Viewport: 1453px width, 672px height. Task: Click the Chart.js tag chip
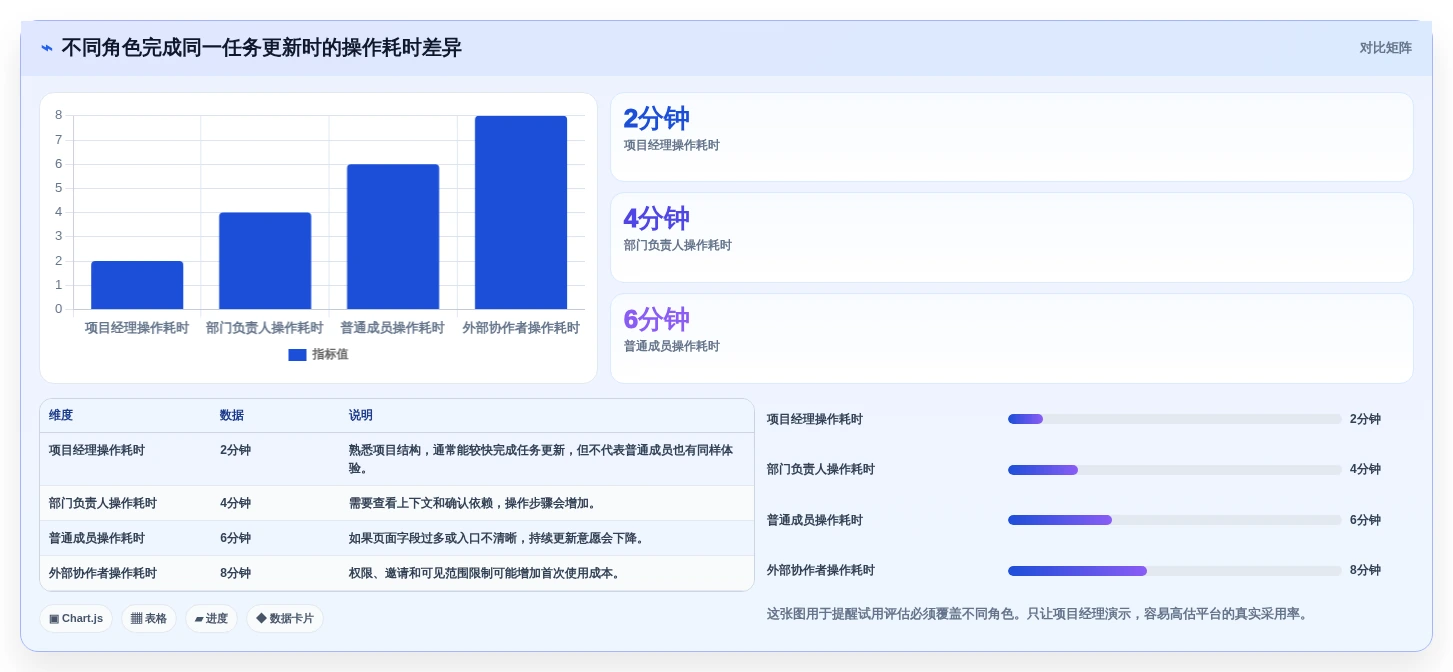(76, 619)
